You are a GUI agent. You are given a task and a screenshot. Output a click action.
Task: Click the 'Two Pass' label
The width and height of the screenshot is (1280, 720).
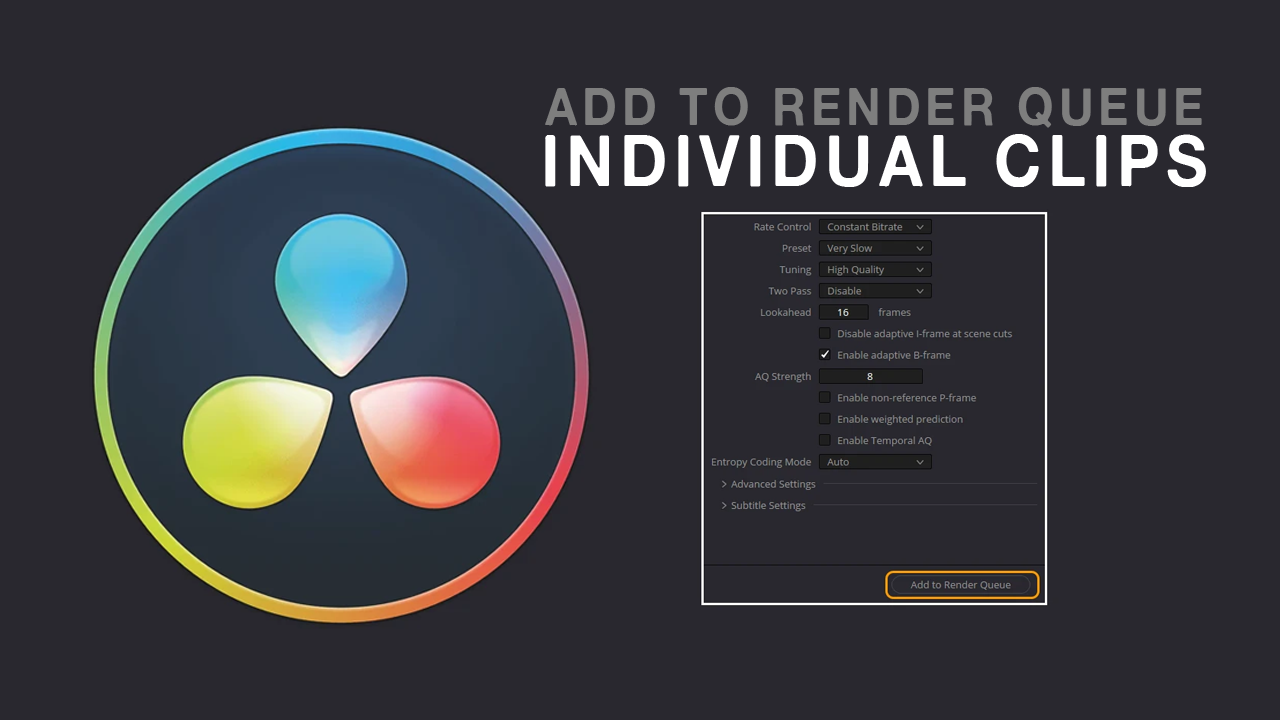(790, 291)
